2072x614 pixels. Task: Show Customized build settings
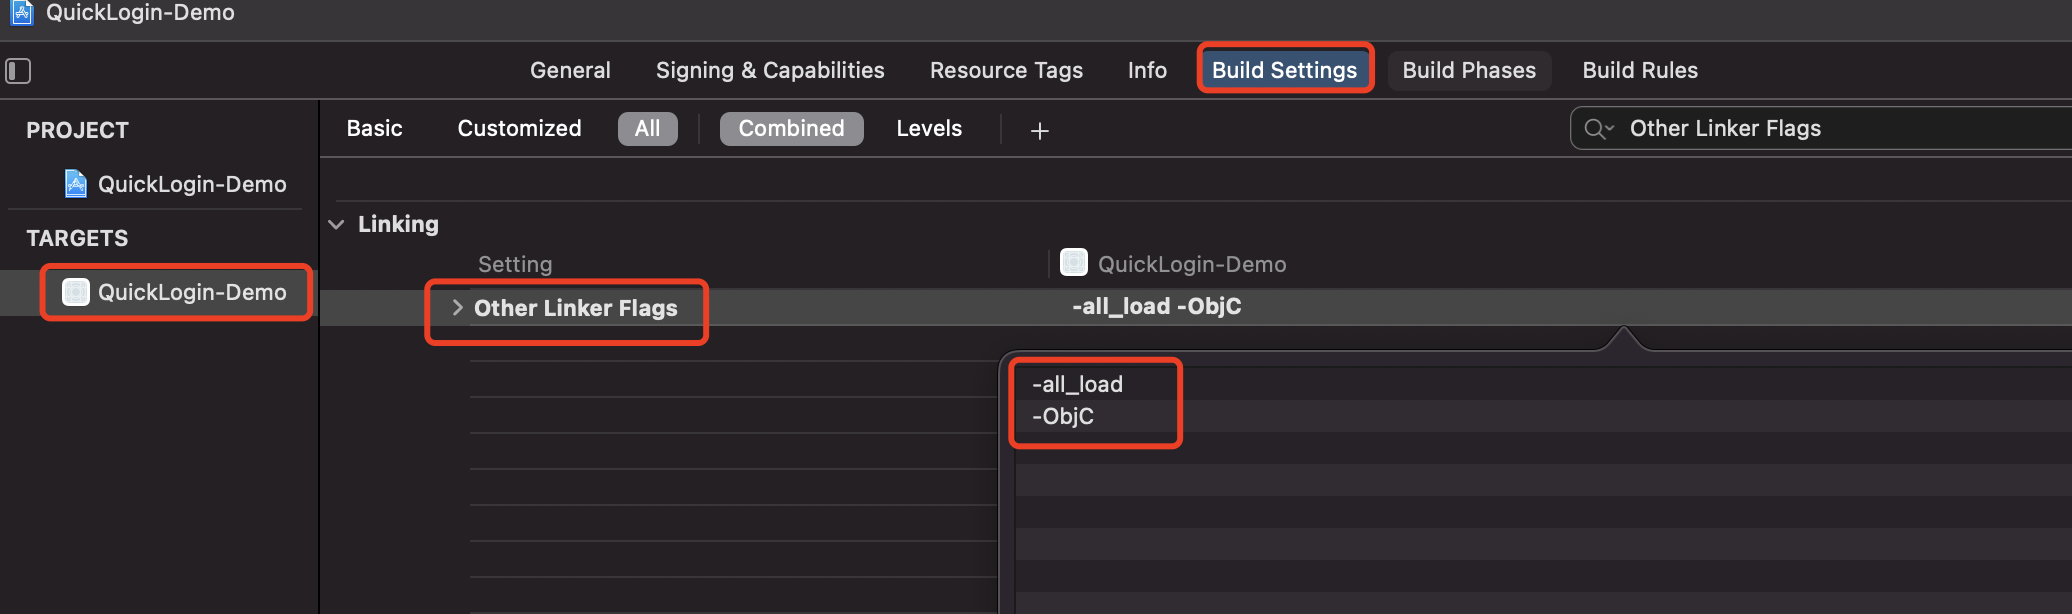click(519, 129)
